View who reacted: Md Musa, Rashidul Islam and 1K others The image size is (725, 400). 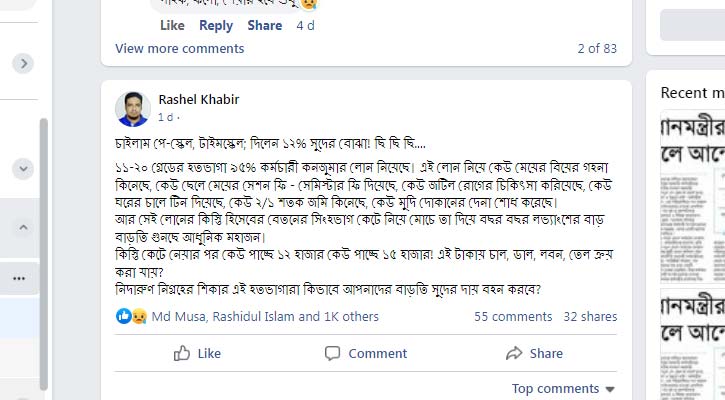[x=265, y=316]
